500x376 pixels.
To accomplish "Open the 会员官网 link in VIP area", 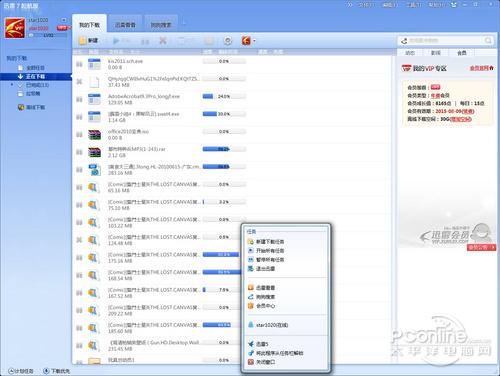I will pyautogui.click(x=481, y=68).
